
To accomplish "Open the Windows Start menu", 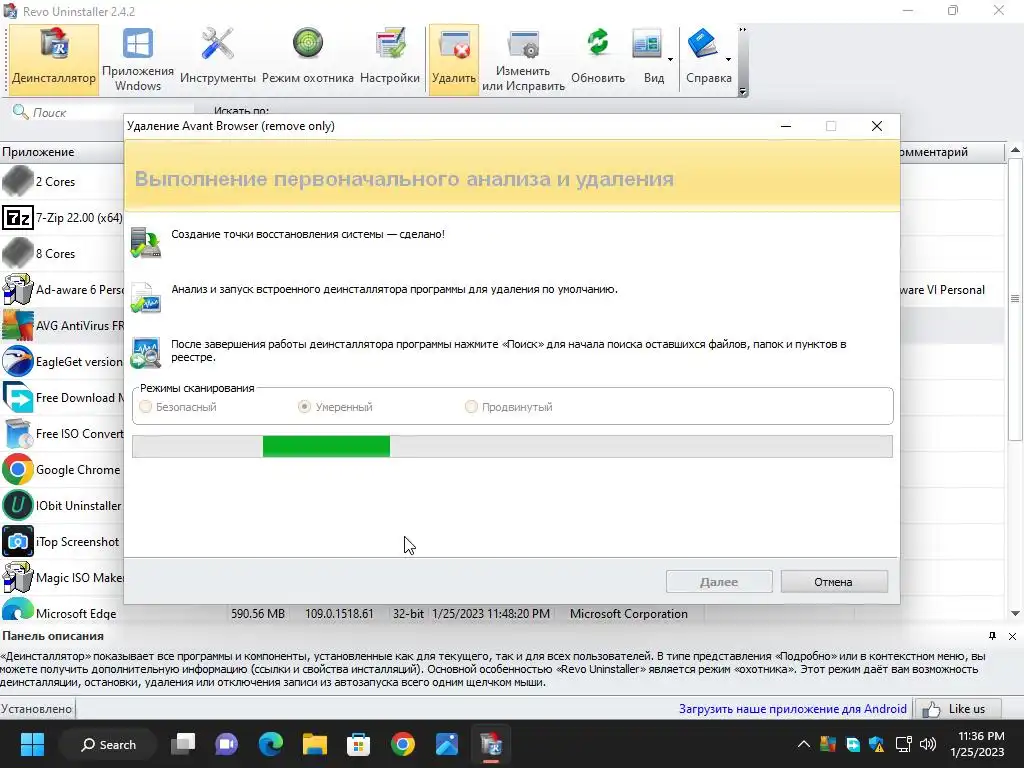I will pyautogui.click(x=31, y=744).
